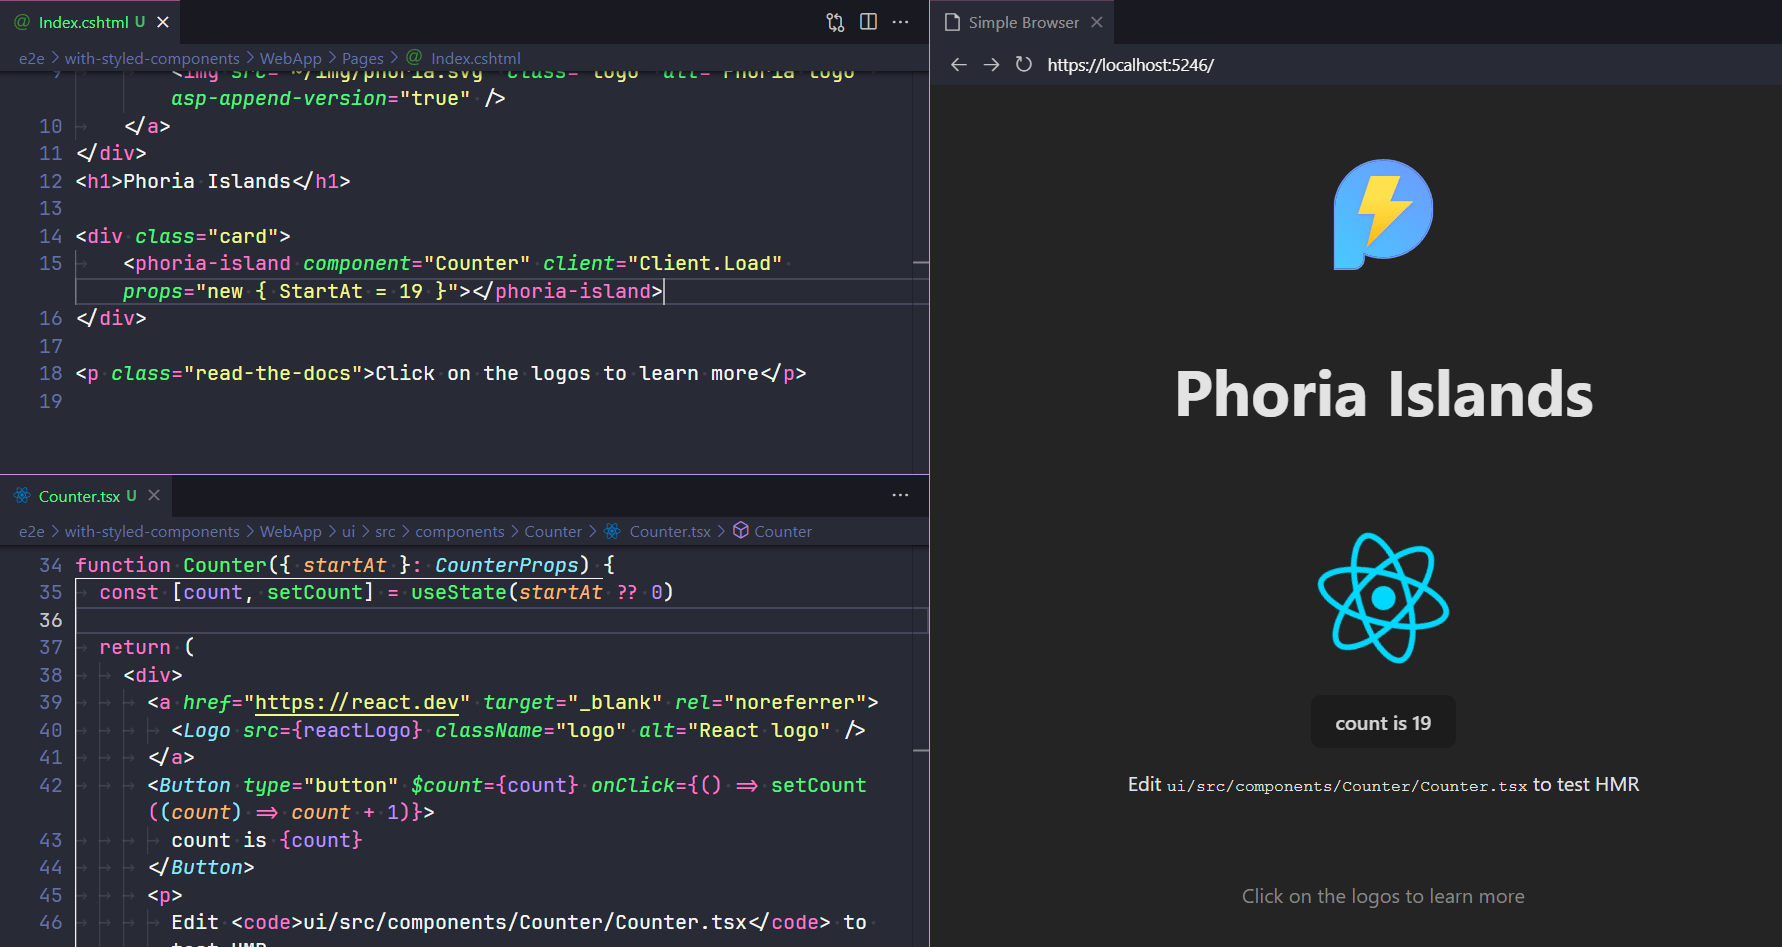Click line number 37 in Counter.tsx
The image size is (1782, 947).
(x=50, y=647)
